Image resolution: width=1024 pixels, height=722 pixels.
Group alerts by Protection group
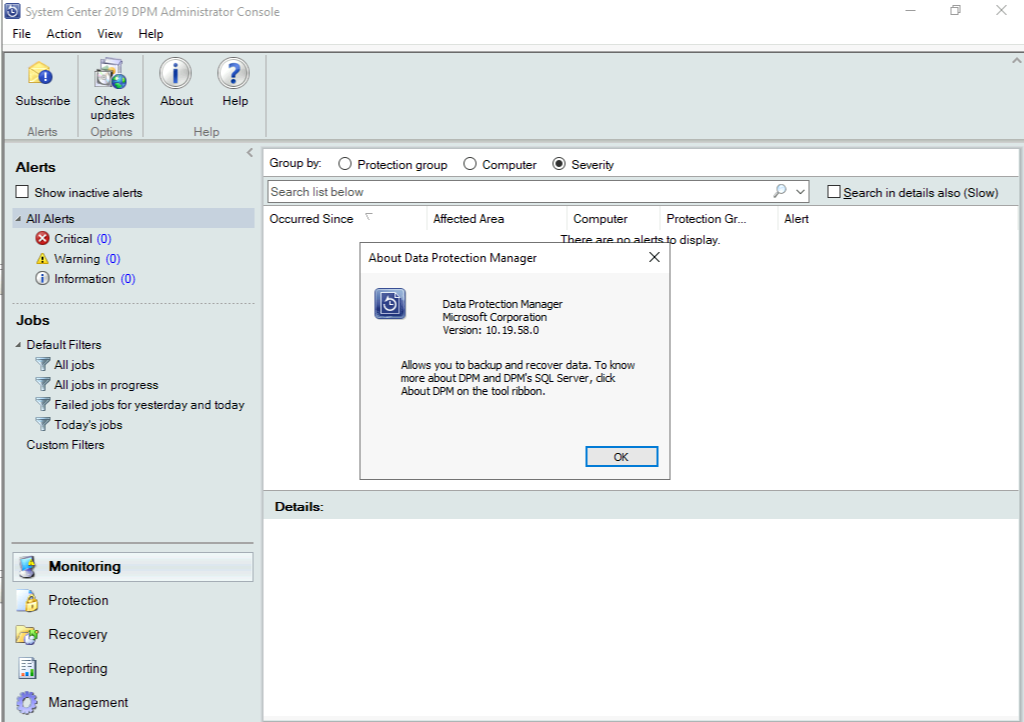click(345, 164)
